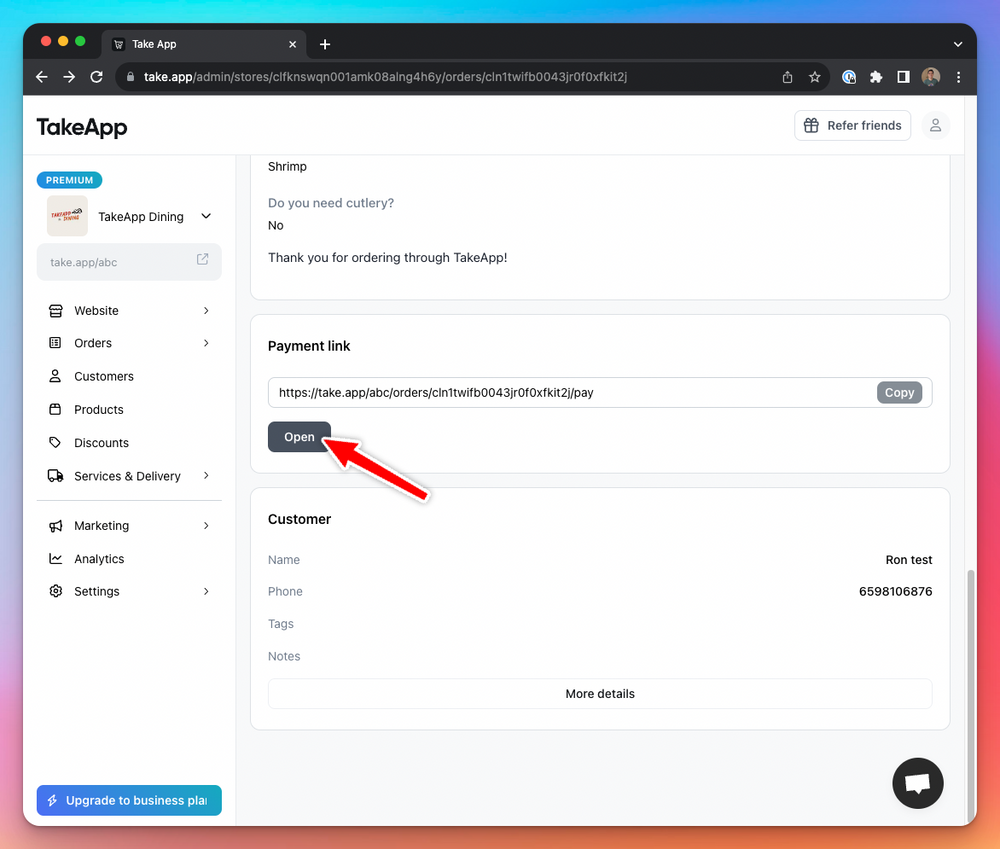The image size is (1000, 849).
Task: Open the chat support bubble
Action: click(918, 783)
